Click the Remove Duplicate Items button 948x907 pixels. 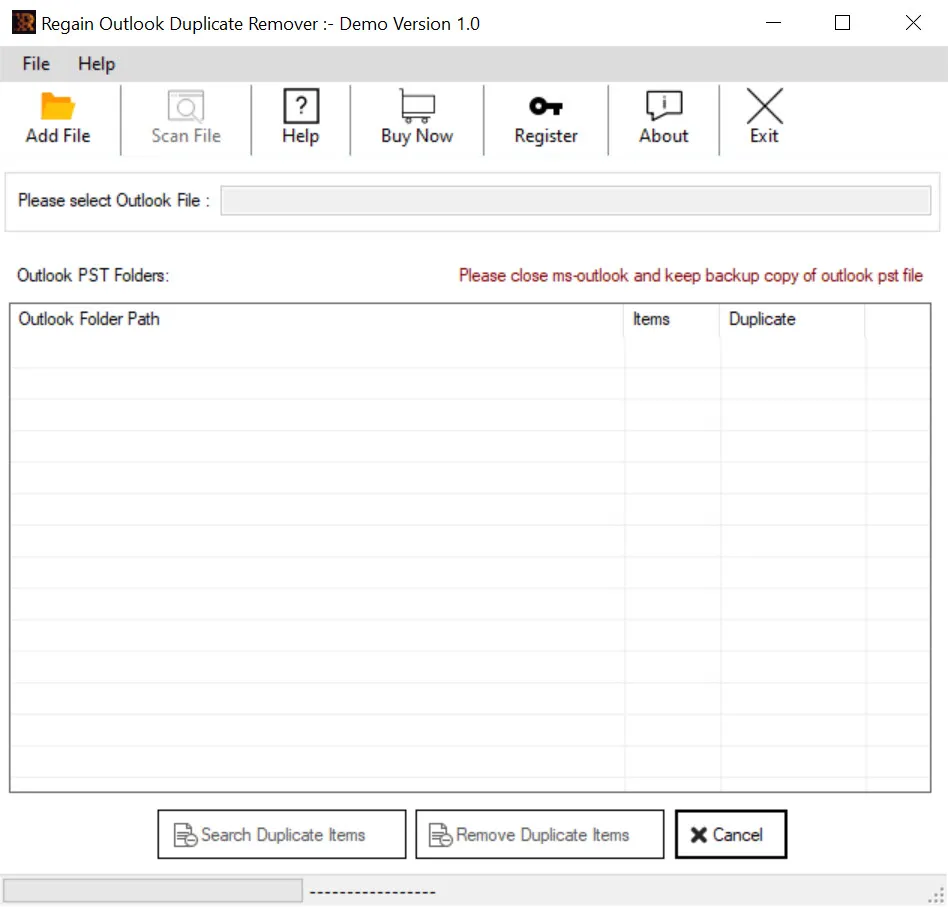coord(539,834)
